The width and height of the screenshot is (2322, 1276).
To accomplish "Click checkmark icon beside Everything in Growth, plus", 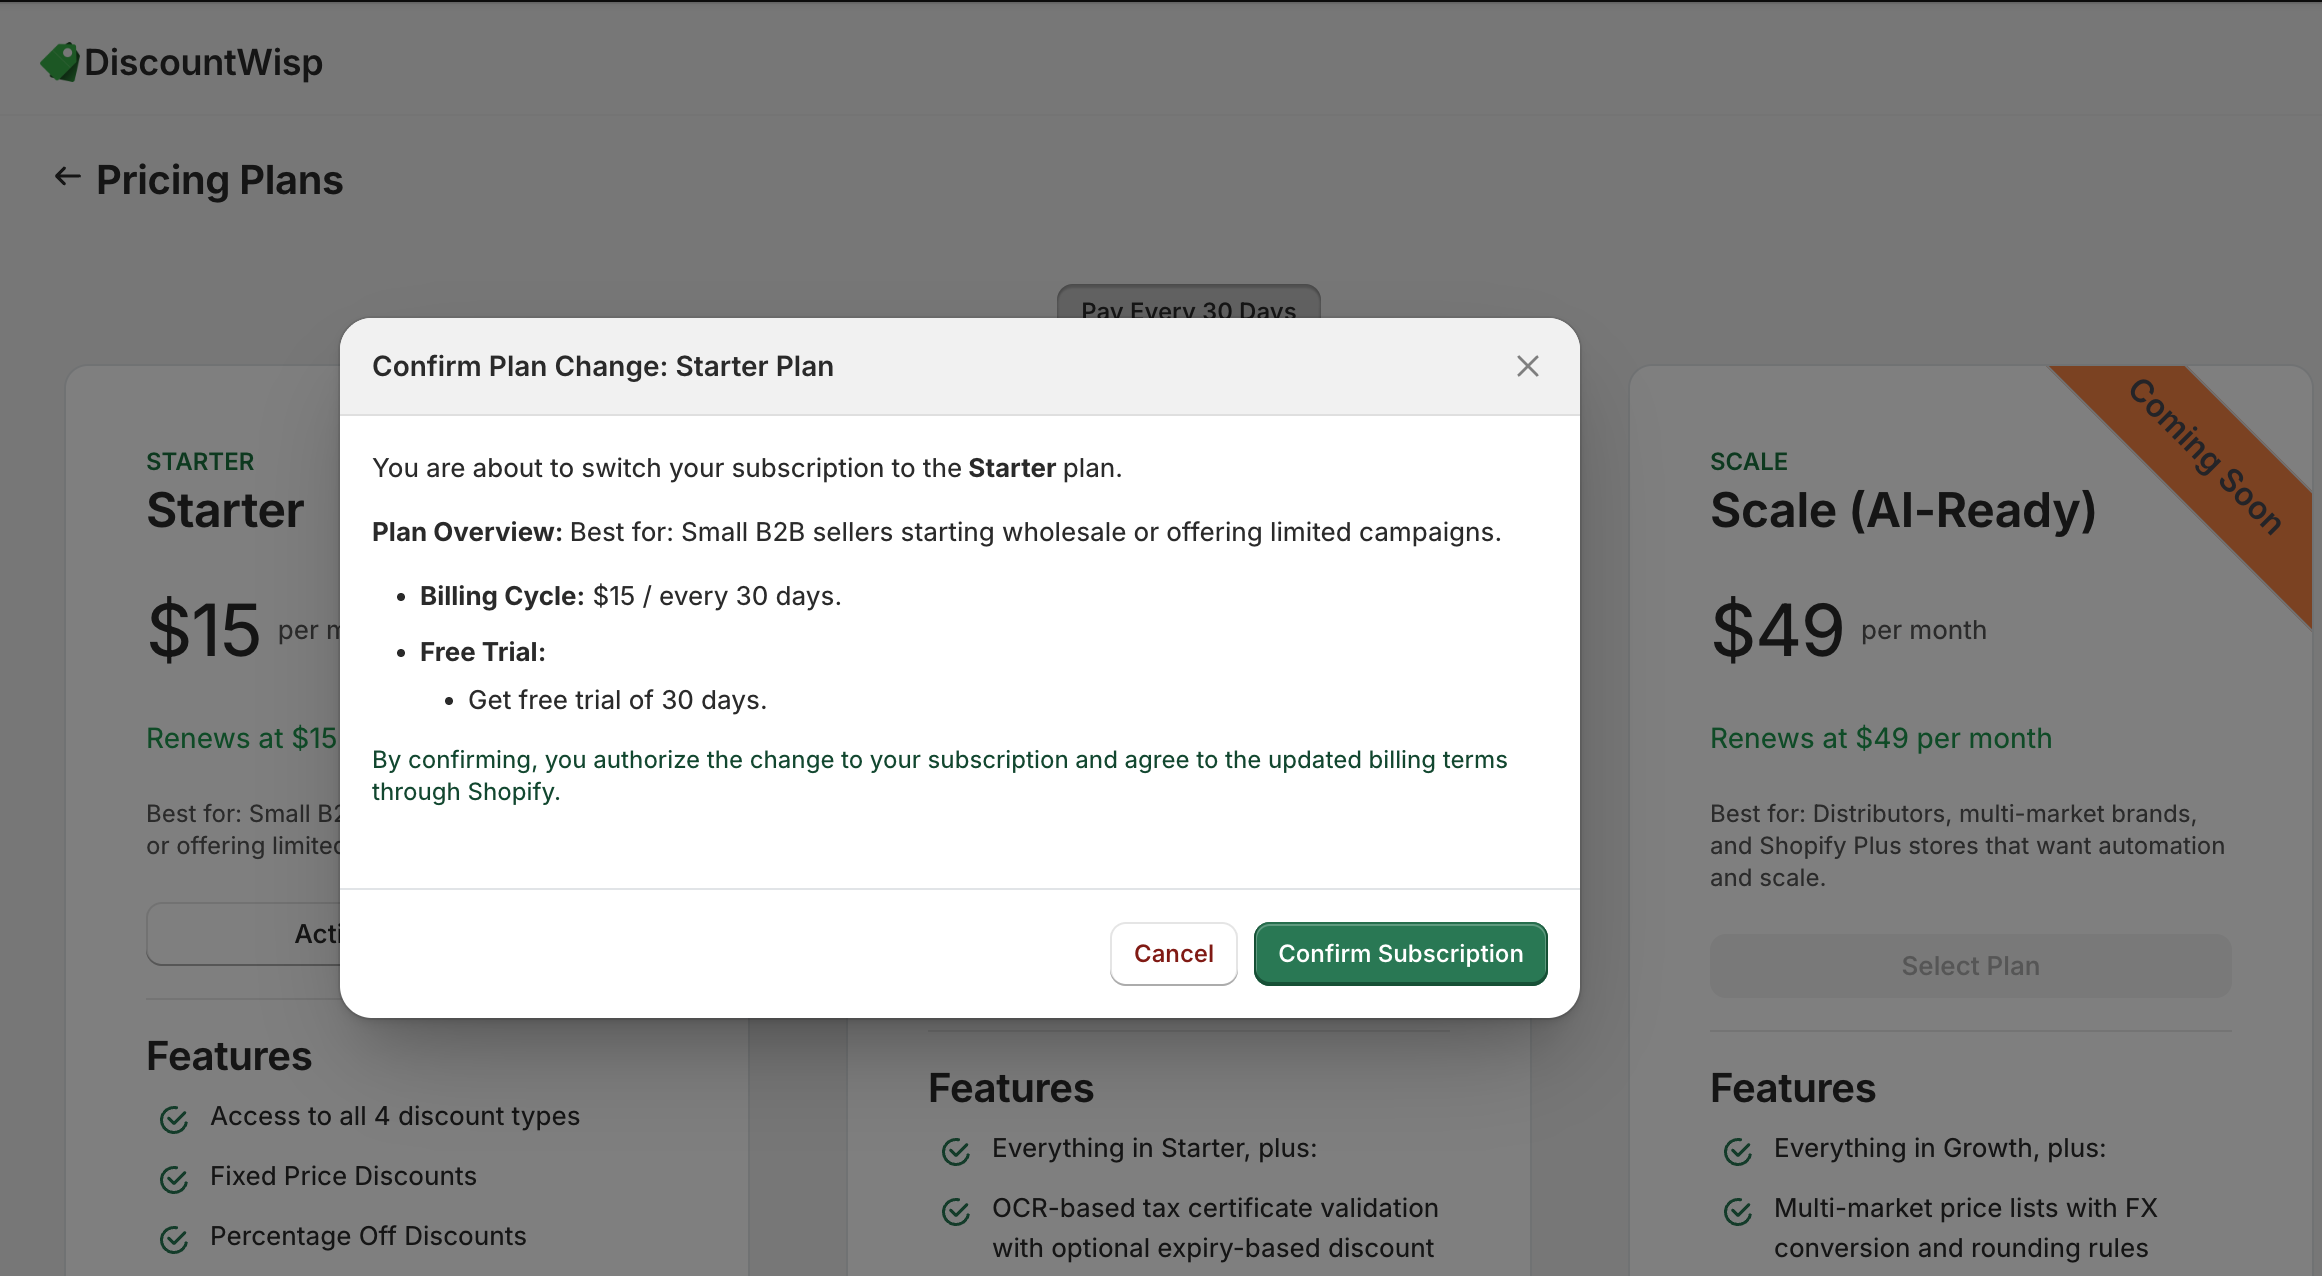I will pos(1738,1151).
